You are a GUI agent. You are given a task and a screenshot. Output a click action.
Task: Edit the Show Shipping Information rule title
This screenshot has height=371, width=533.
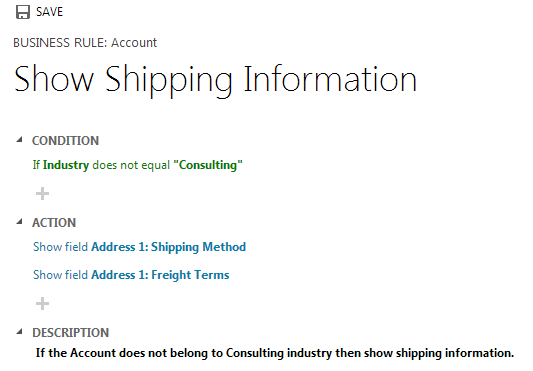tap(216, 80)
